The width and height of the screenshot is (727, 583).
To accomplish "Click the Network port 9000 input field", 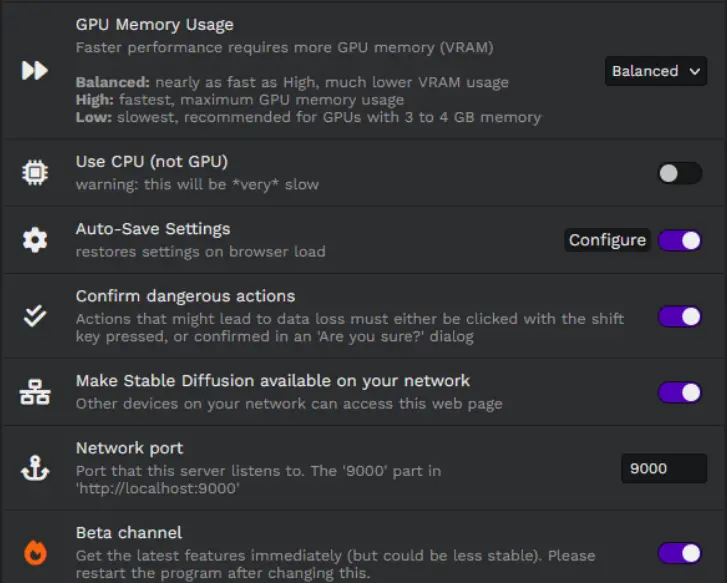I will click(664, 468).
